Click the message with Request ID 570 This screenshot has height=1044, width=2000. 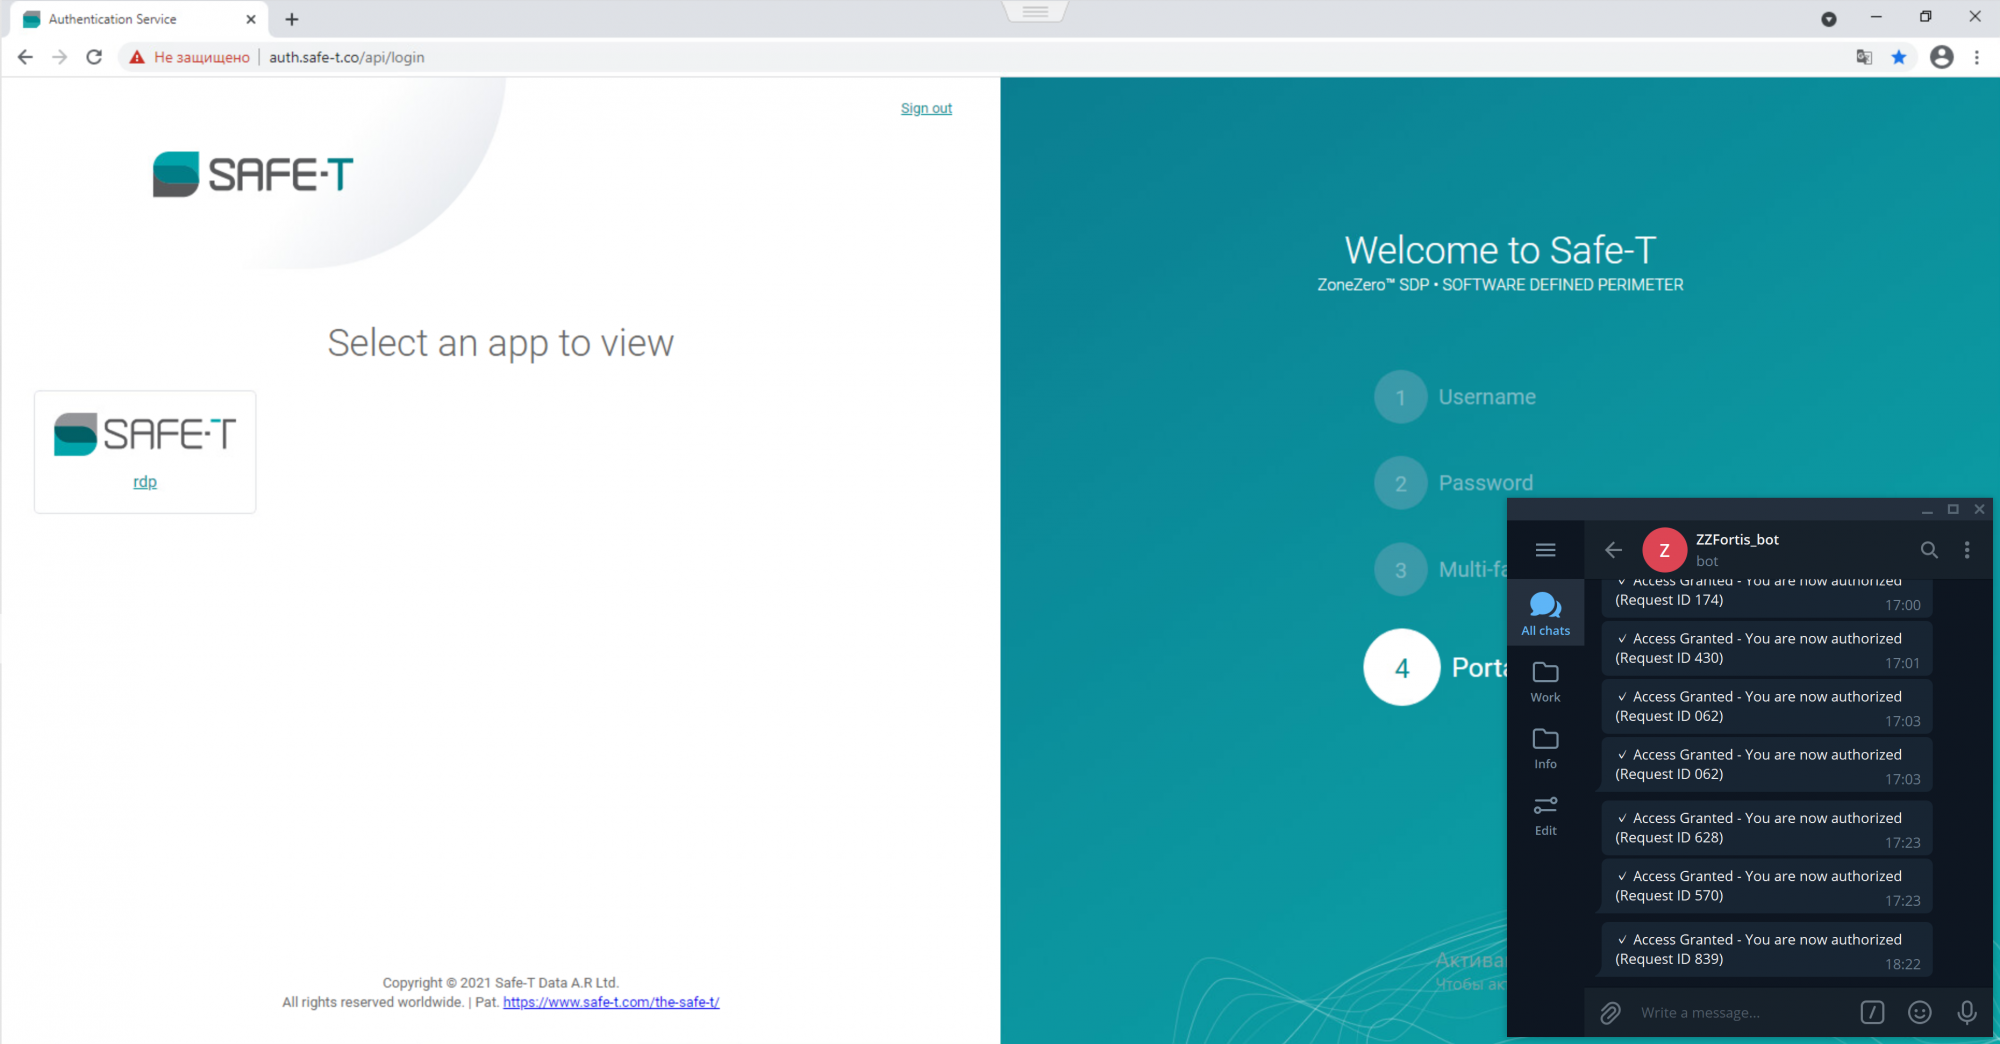pyautogui.click(x=1766, y=886)
